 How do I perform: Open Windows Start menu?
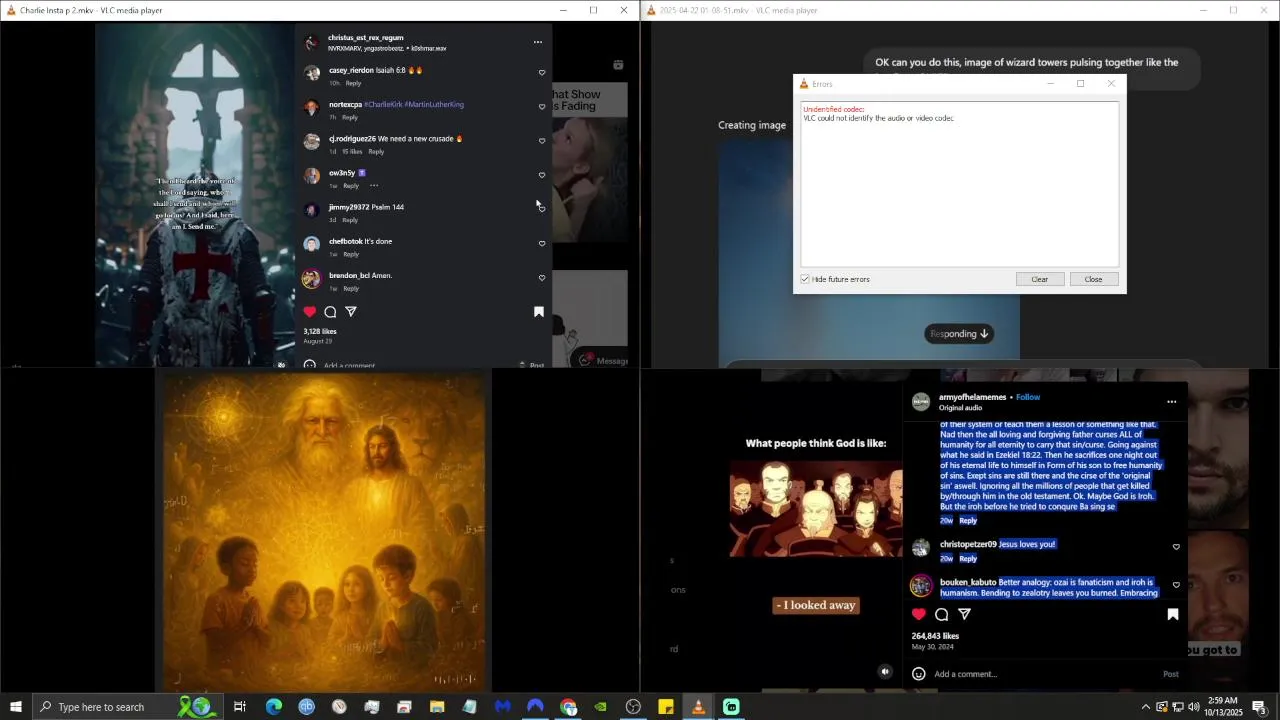click(16, 707)
